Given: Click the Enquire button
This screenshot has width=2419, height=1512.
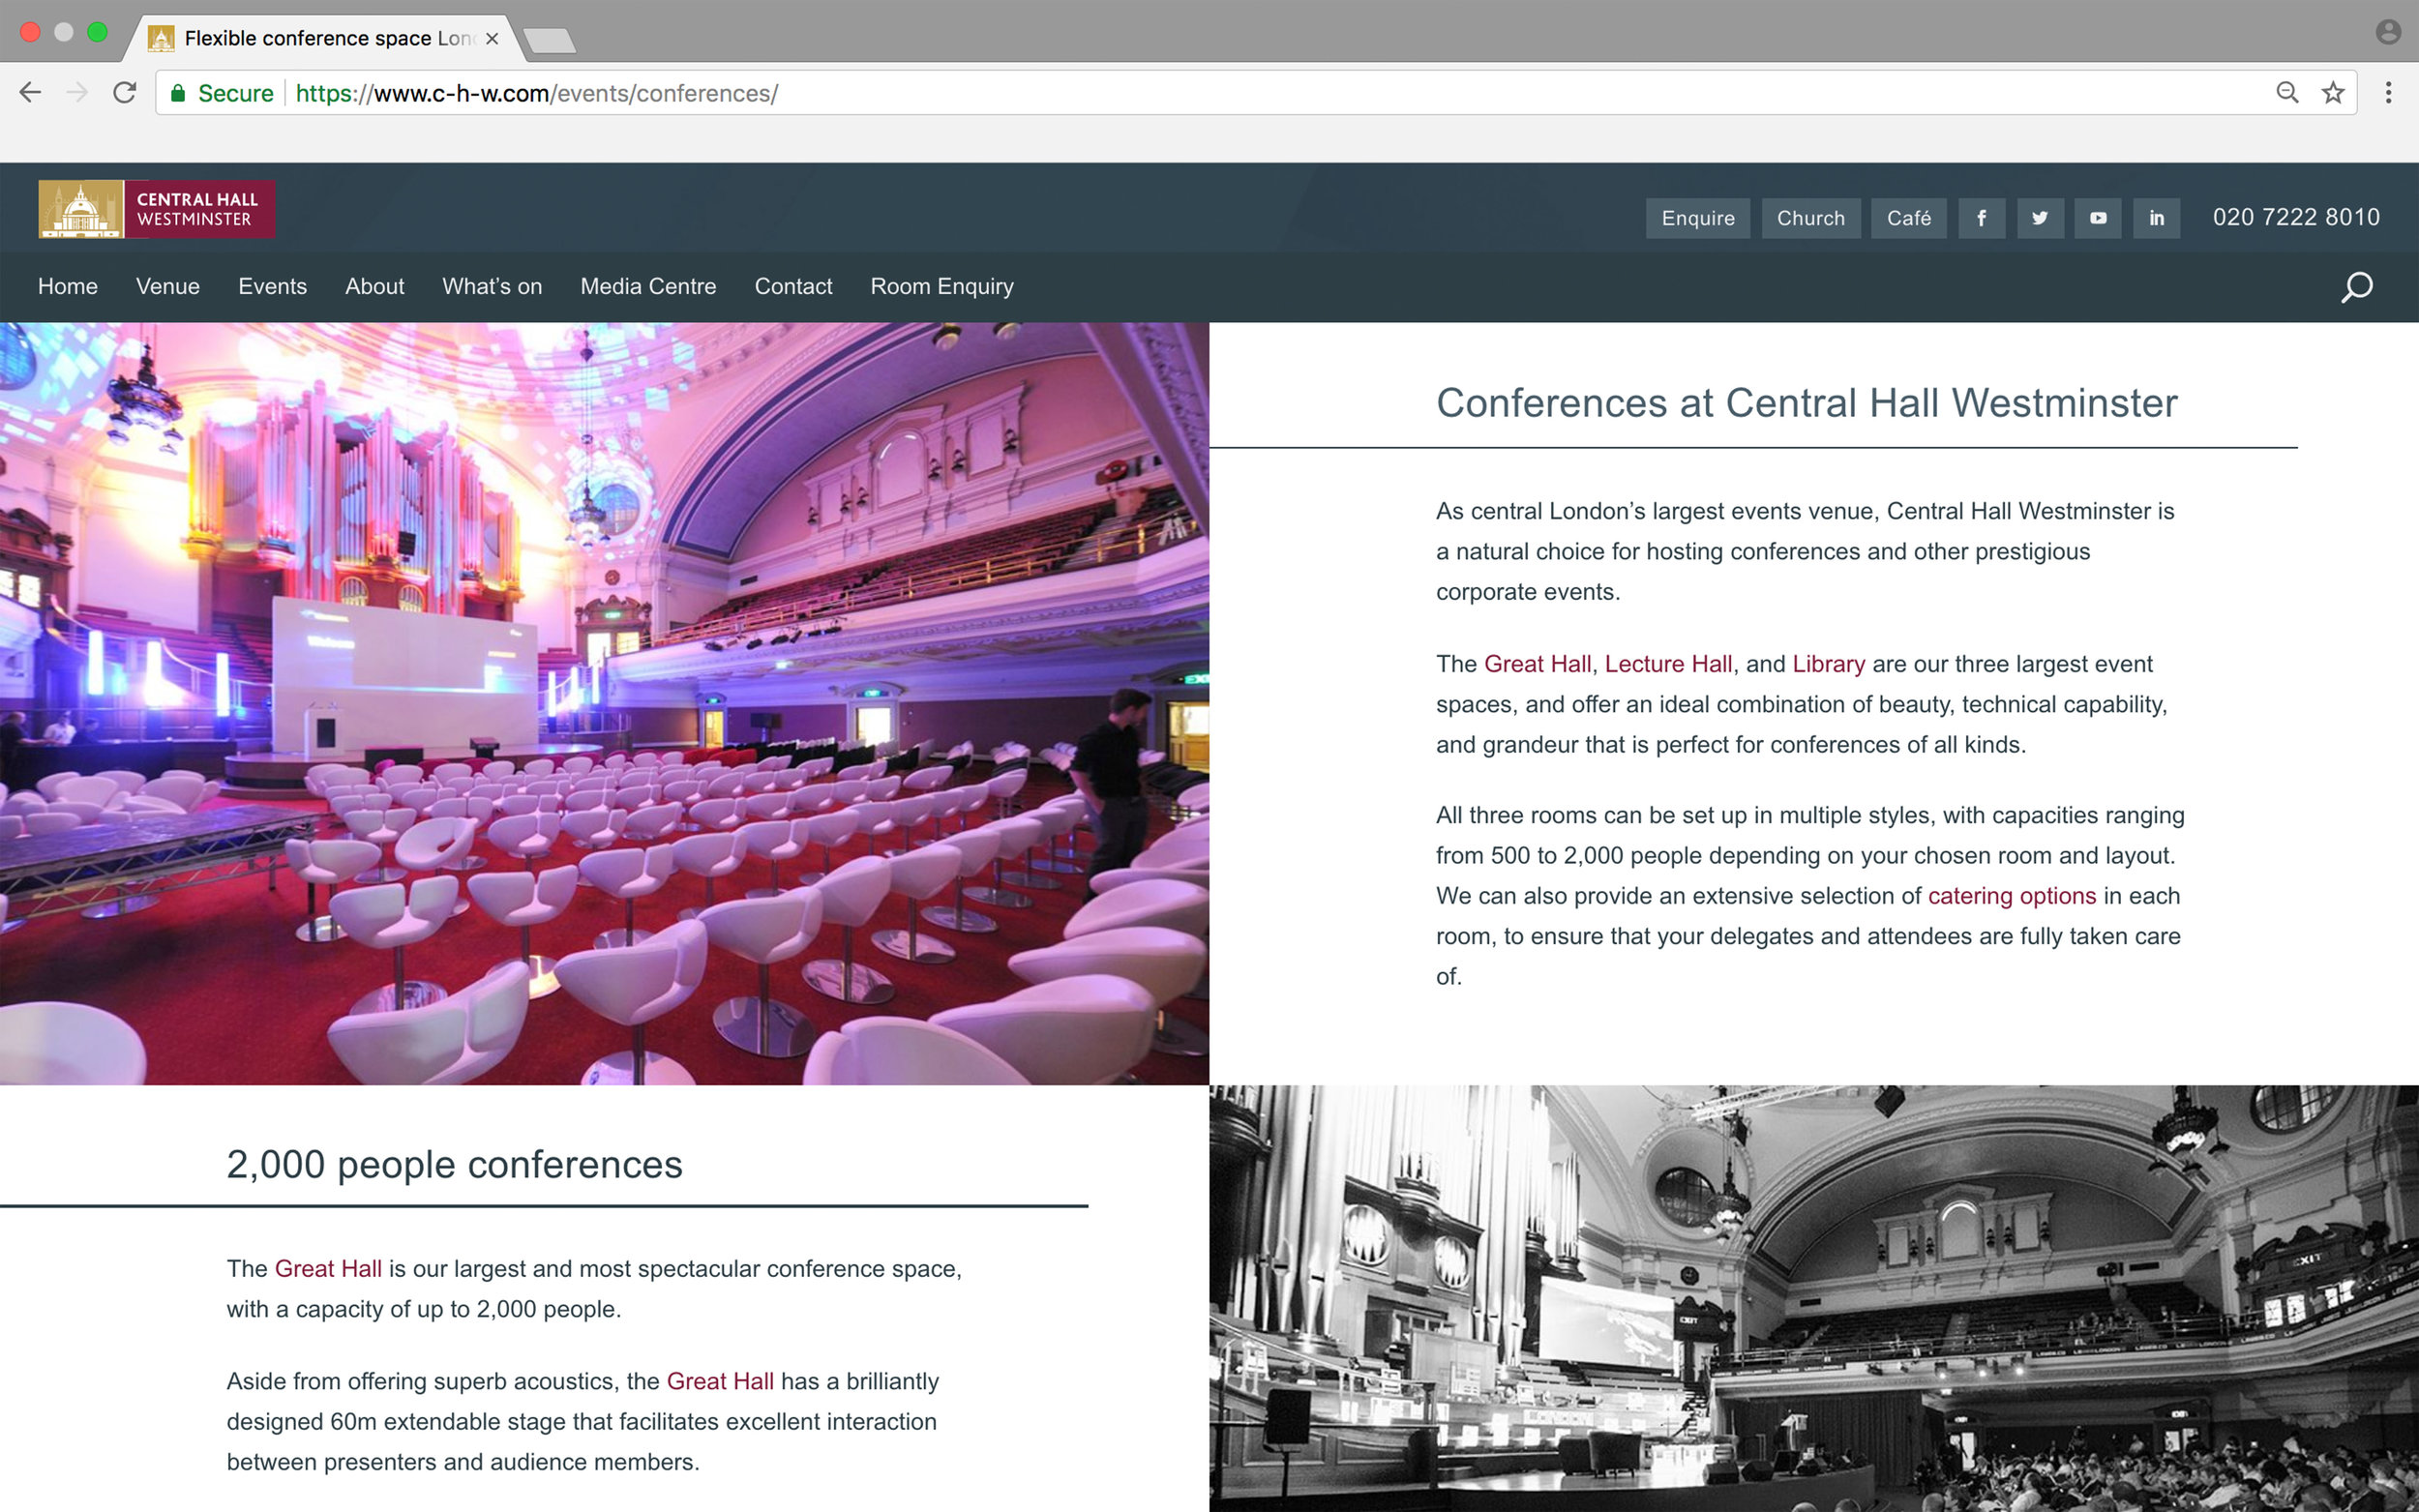Looking at the screenshot, I should tap(1698, 218).
